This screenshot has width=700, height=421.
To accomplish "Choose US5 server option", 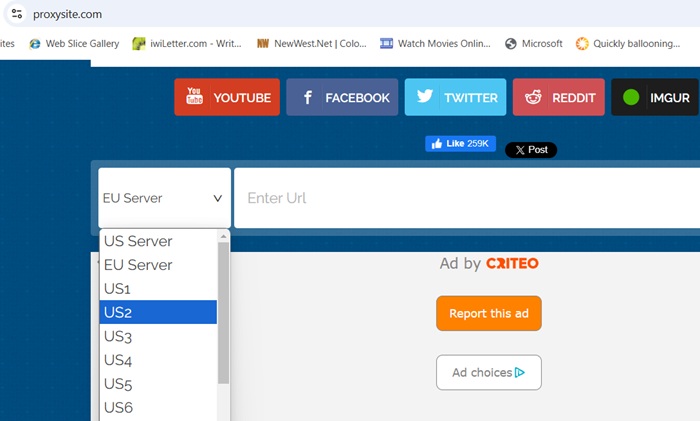I will pyautogui.click(x=158, y=383).
